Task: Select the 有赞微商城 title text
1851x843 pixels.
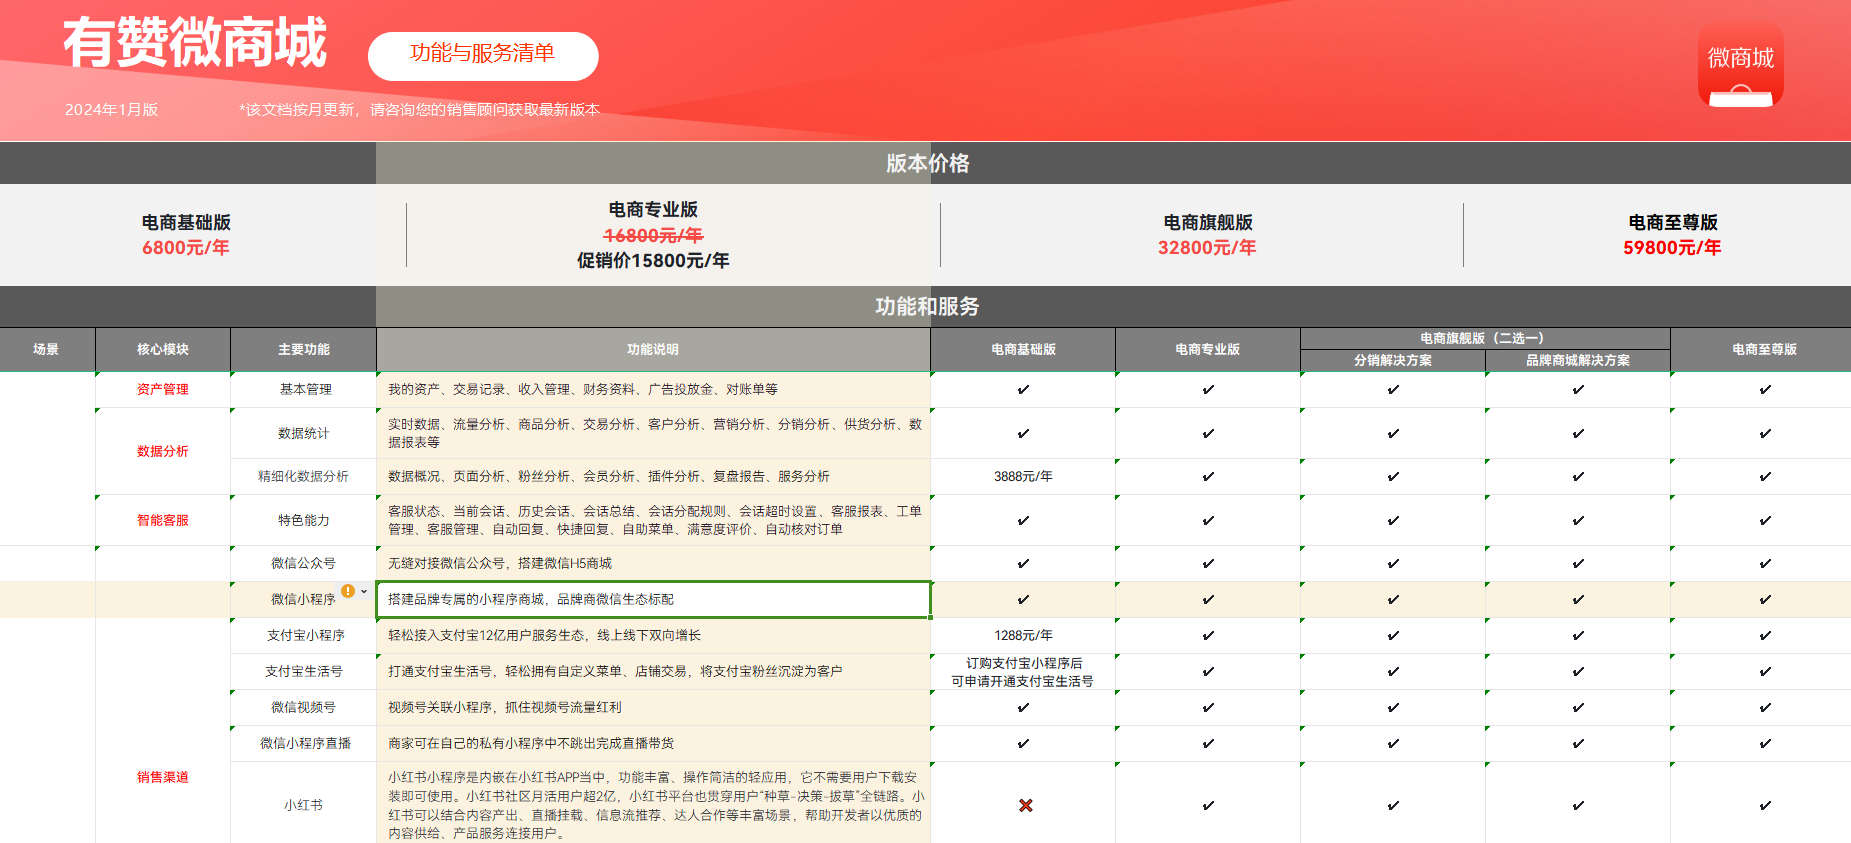Action: coord(195,43)
